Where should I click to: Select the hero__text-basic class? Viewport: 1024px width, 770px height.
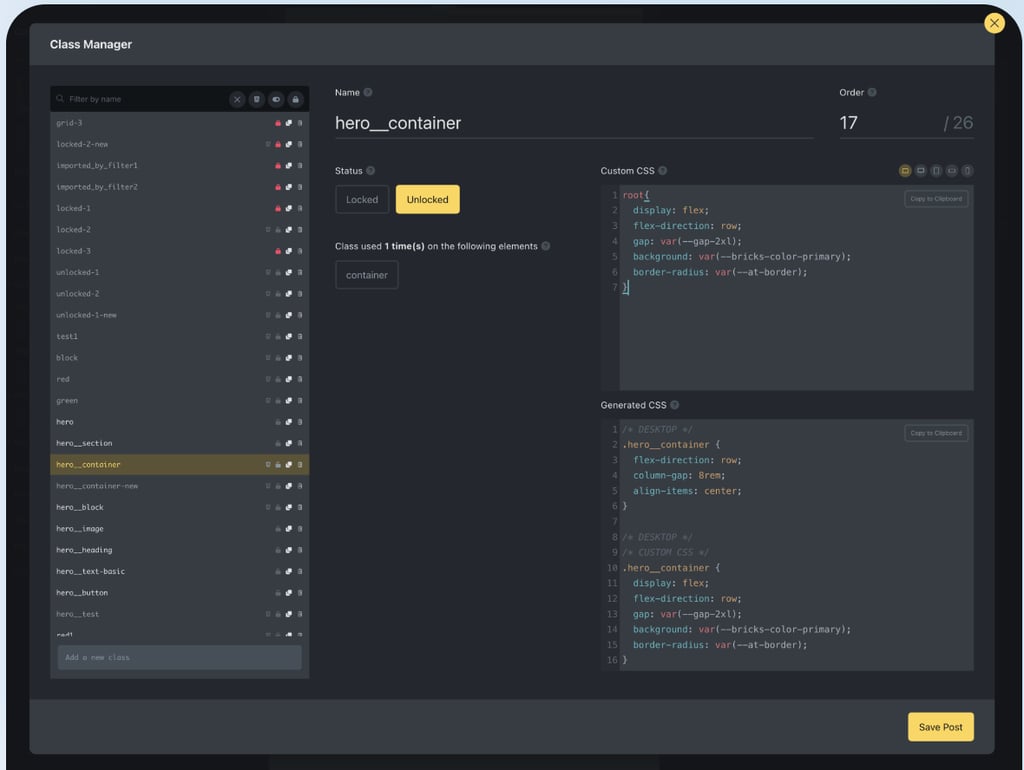[180, 571]
